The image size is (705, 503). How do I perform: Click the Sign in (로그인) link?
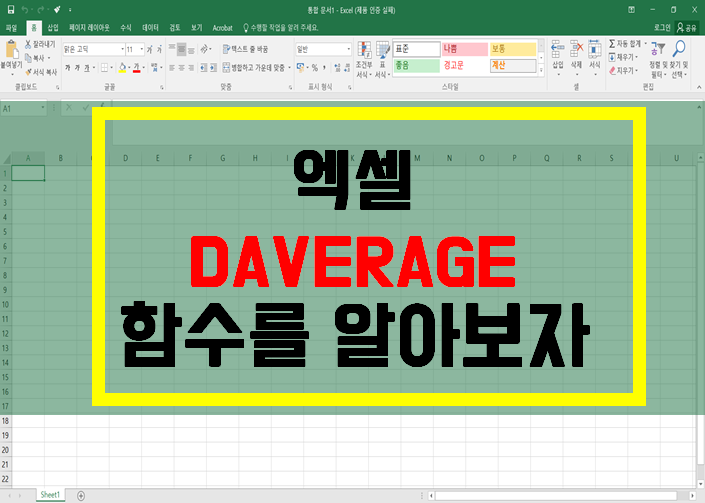click(x=662, y=28)
